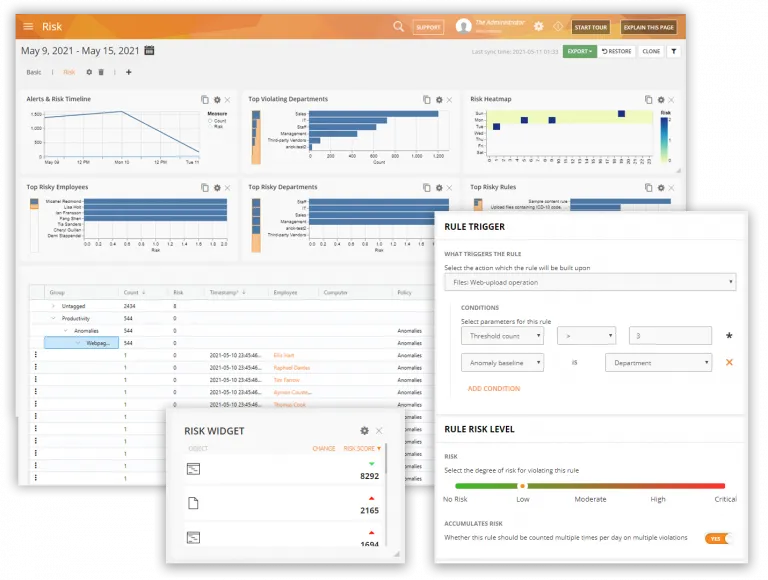768x580 pixels.
Task: Sort Risk Widget by Risk Score
Action: click(x=362, y=449)
